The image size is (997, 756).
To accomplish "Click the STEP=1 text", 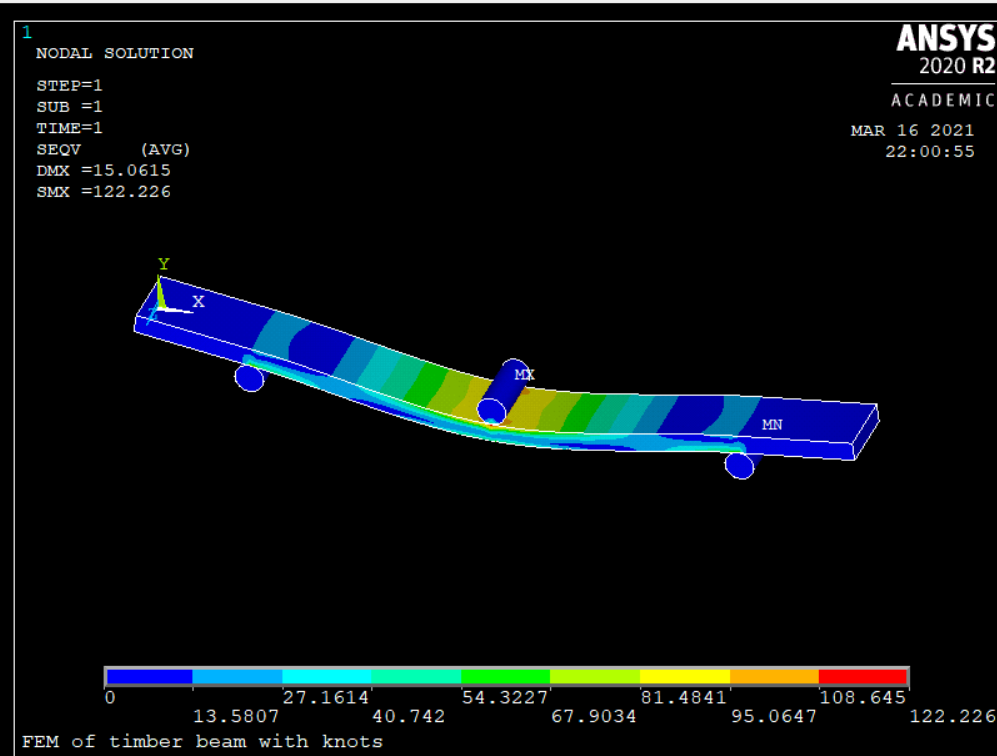I will [x=69, y=85].
